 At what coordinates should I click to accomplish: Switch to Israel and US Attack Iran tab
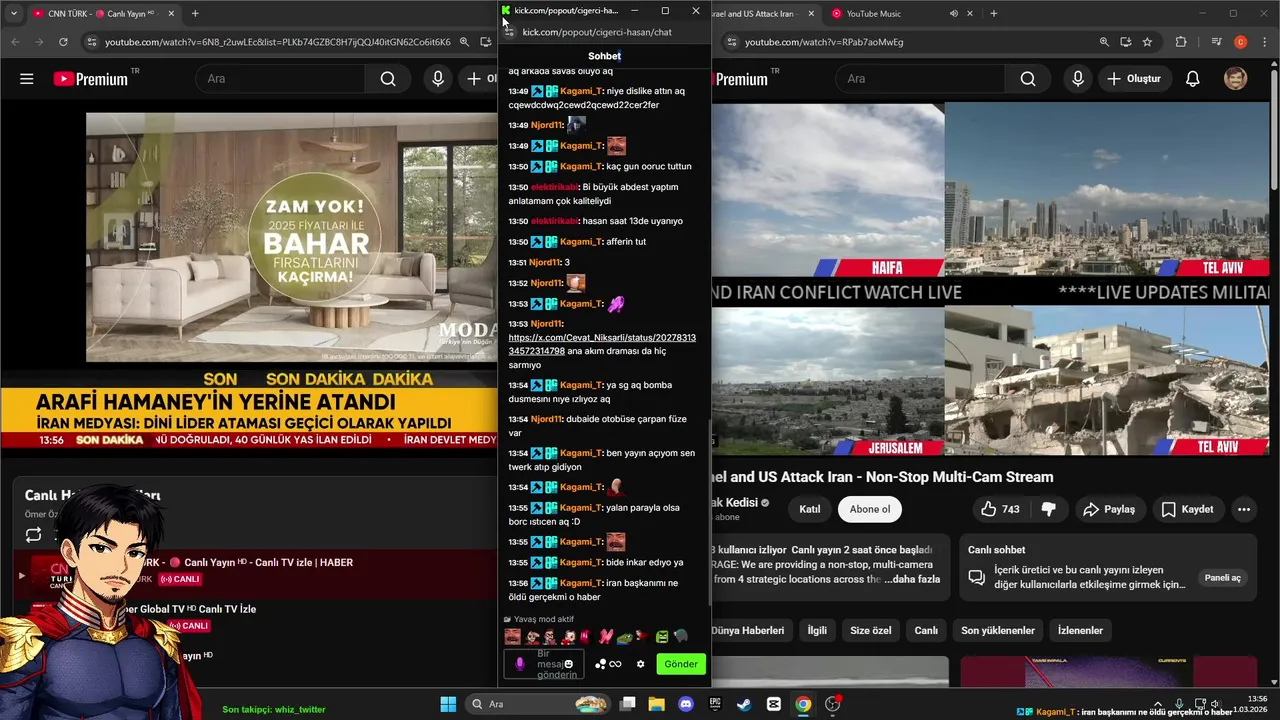click(x=766, y=14)
